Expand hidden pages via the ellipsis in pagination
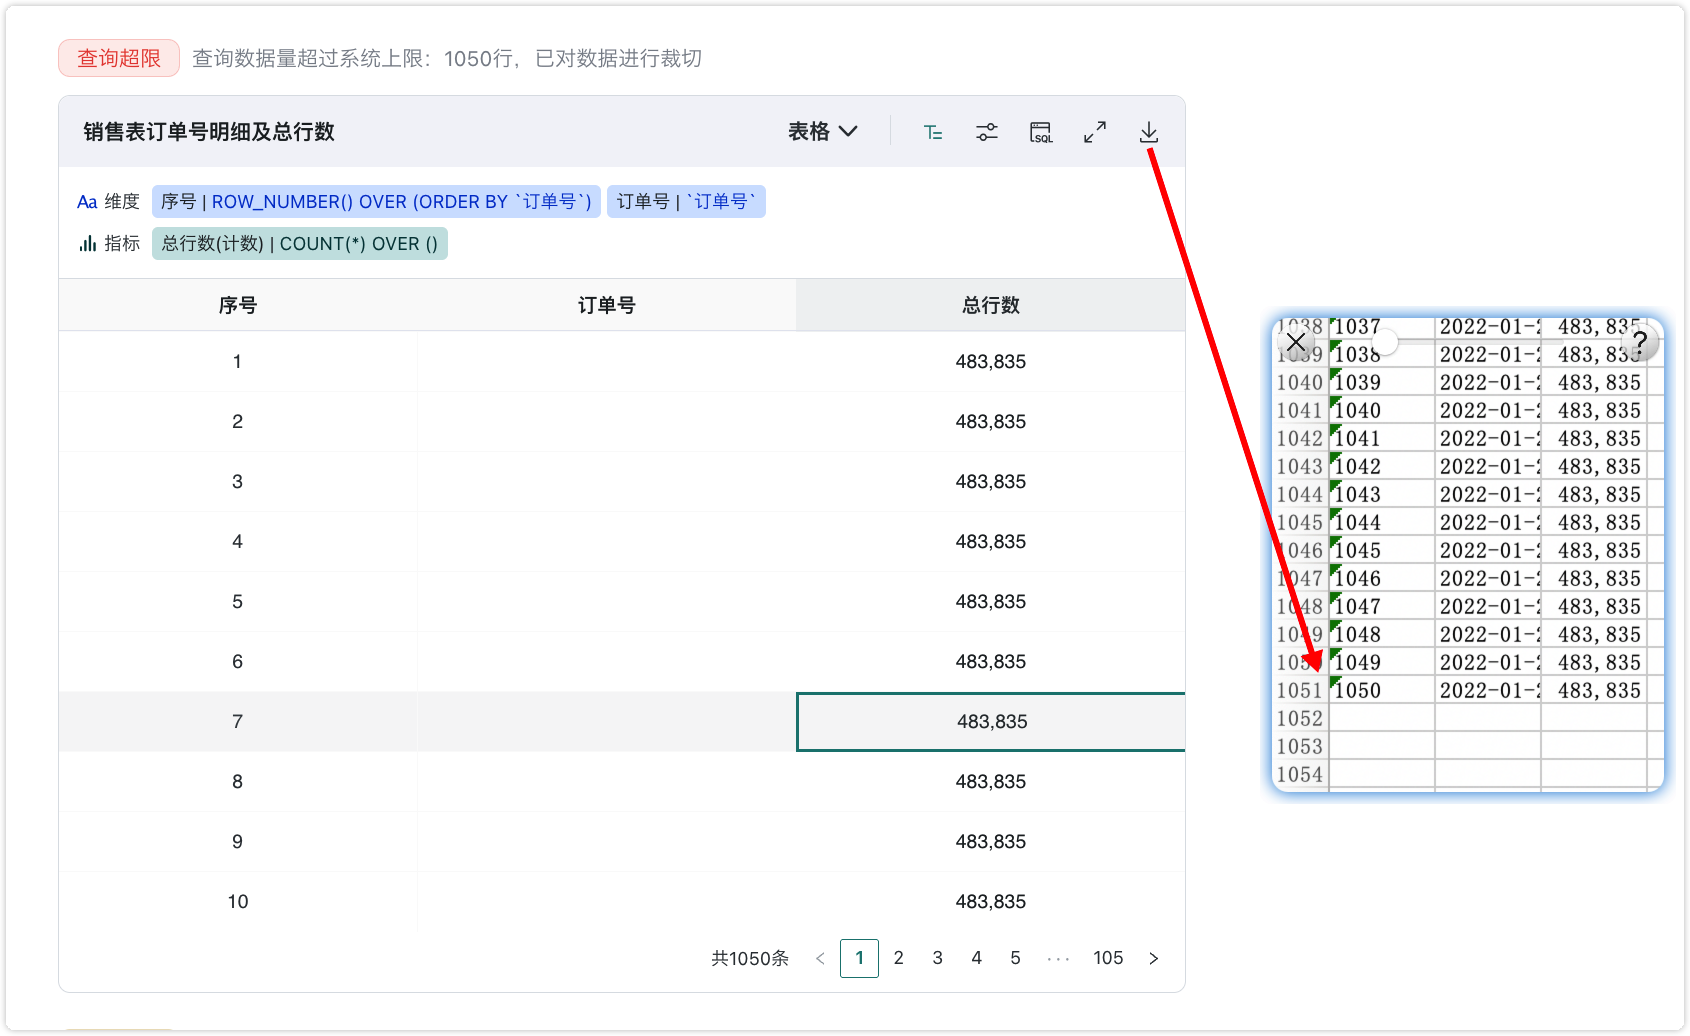 [1058, 958]
